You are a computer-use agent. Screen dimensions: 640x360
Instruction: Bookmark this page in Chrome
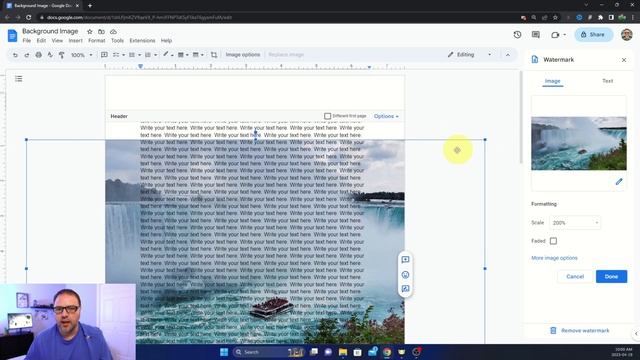coord(555,18)
